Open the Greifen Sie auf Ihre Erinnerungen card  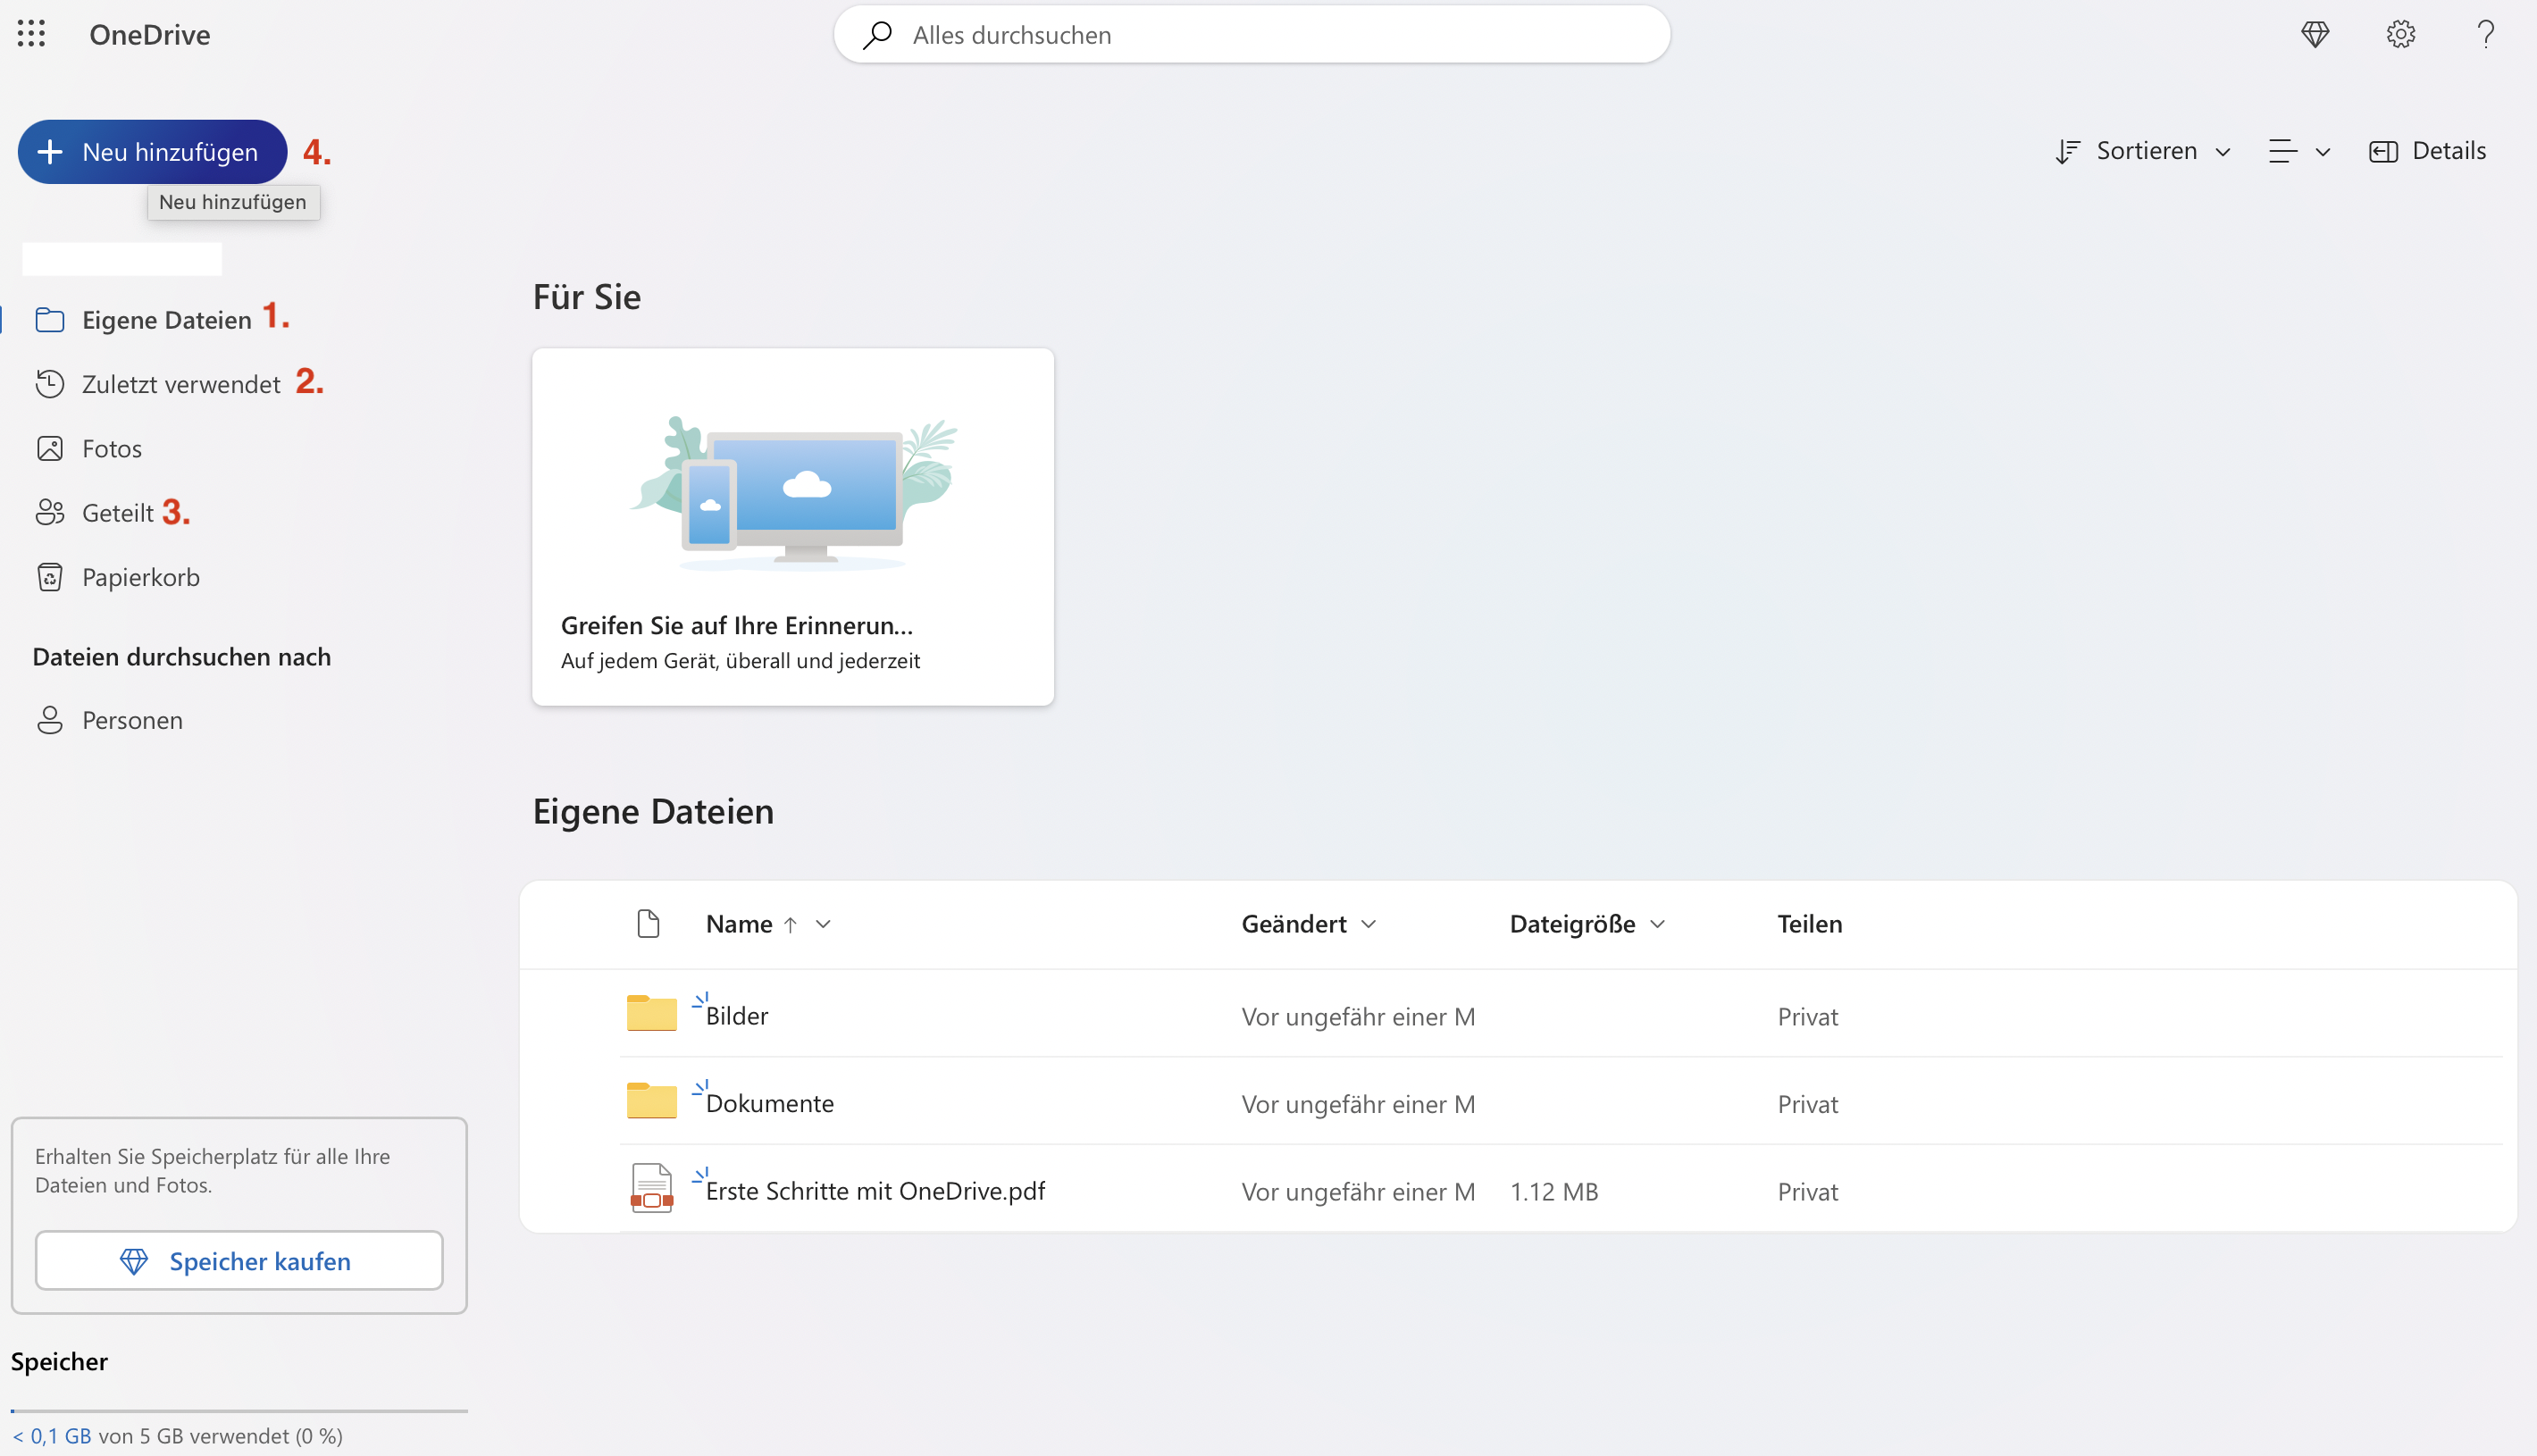793,527
